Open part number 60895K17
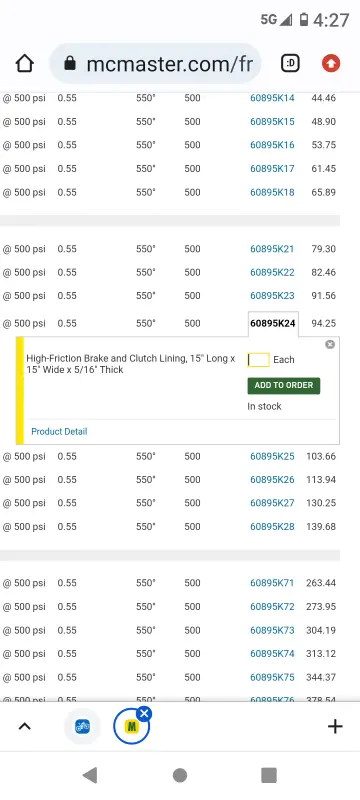The width and height of the screenshot is (360, 800). (x=272, y=168)
